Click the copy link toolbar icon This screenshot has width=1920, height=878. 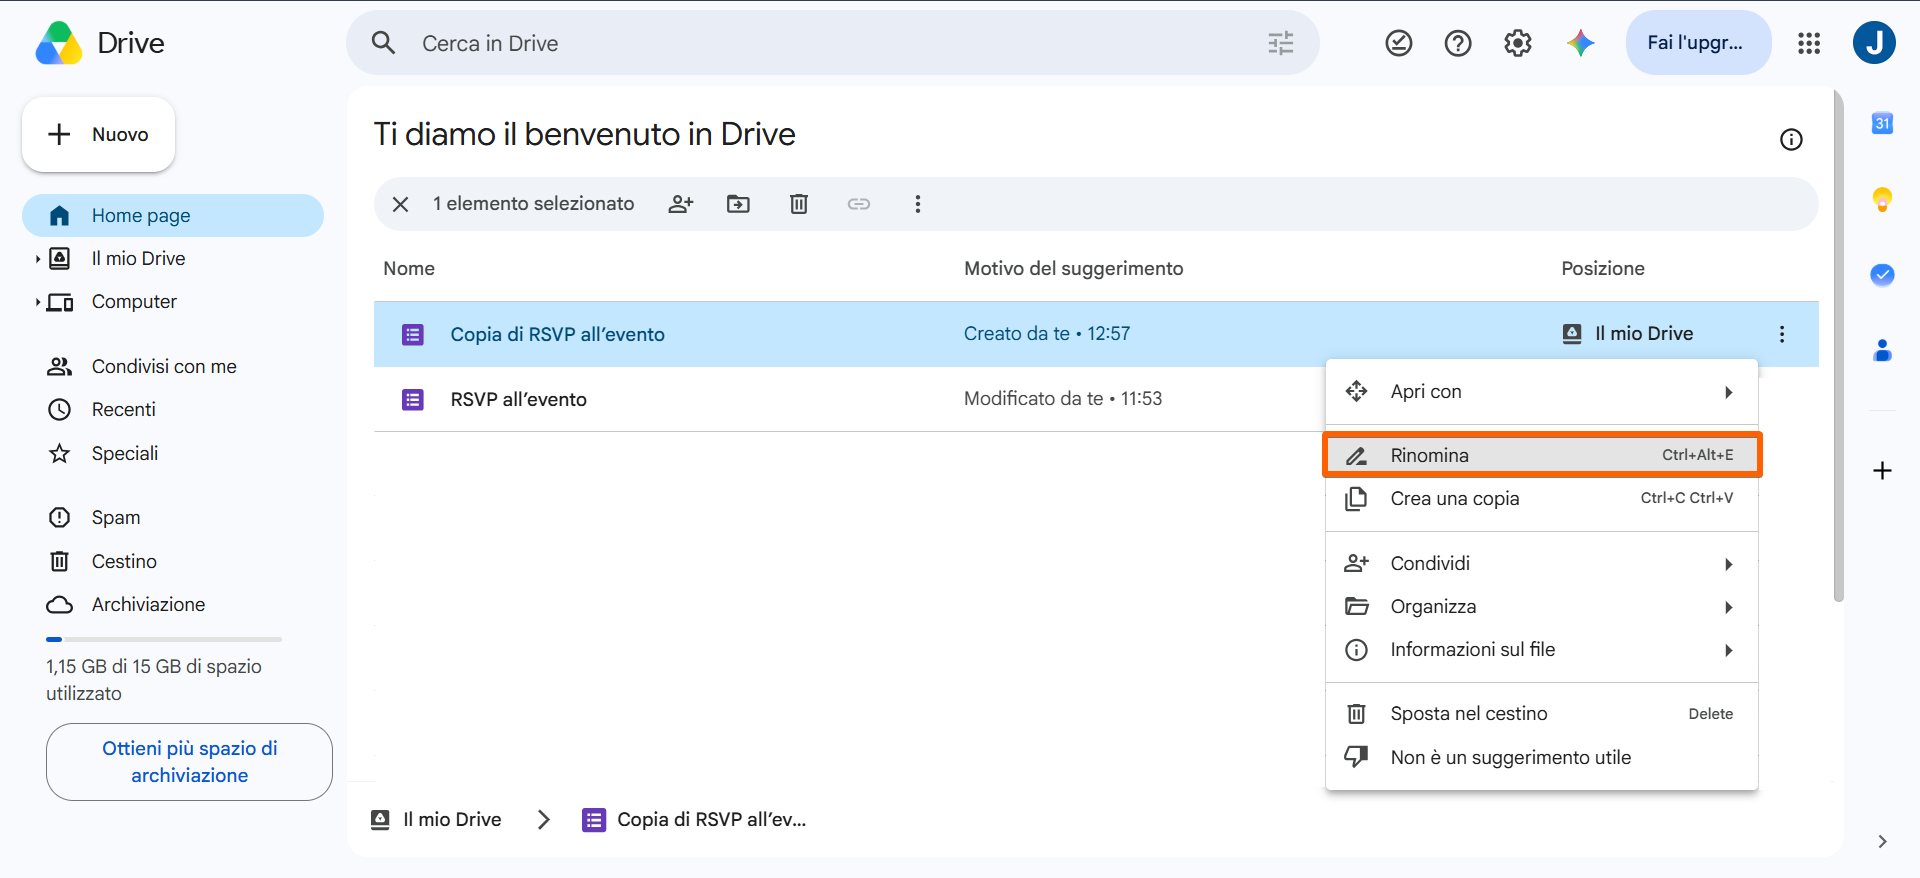859,204
